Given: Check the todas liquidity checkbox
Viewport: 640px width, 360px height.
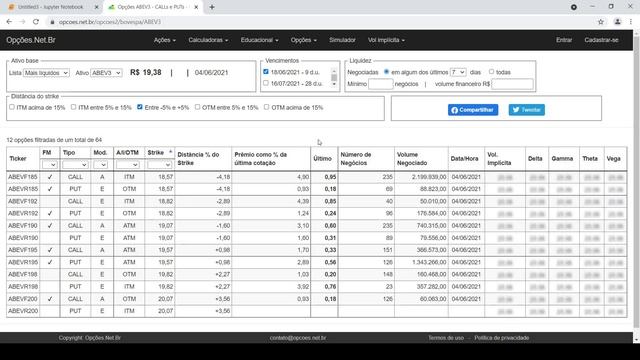Looking at the screenshot, I should tap(491, 72).
